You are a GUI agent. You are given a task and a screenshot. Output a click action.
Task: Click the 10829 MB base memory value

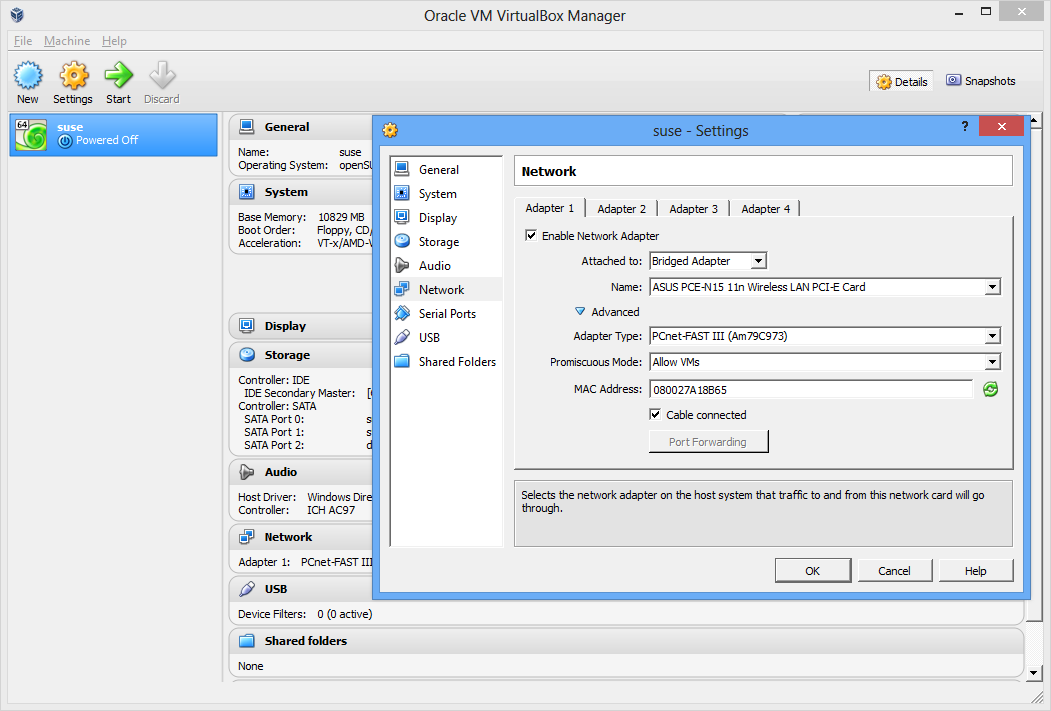tap(341, 217)
